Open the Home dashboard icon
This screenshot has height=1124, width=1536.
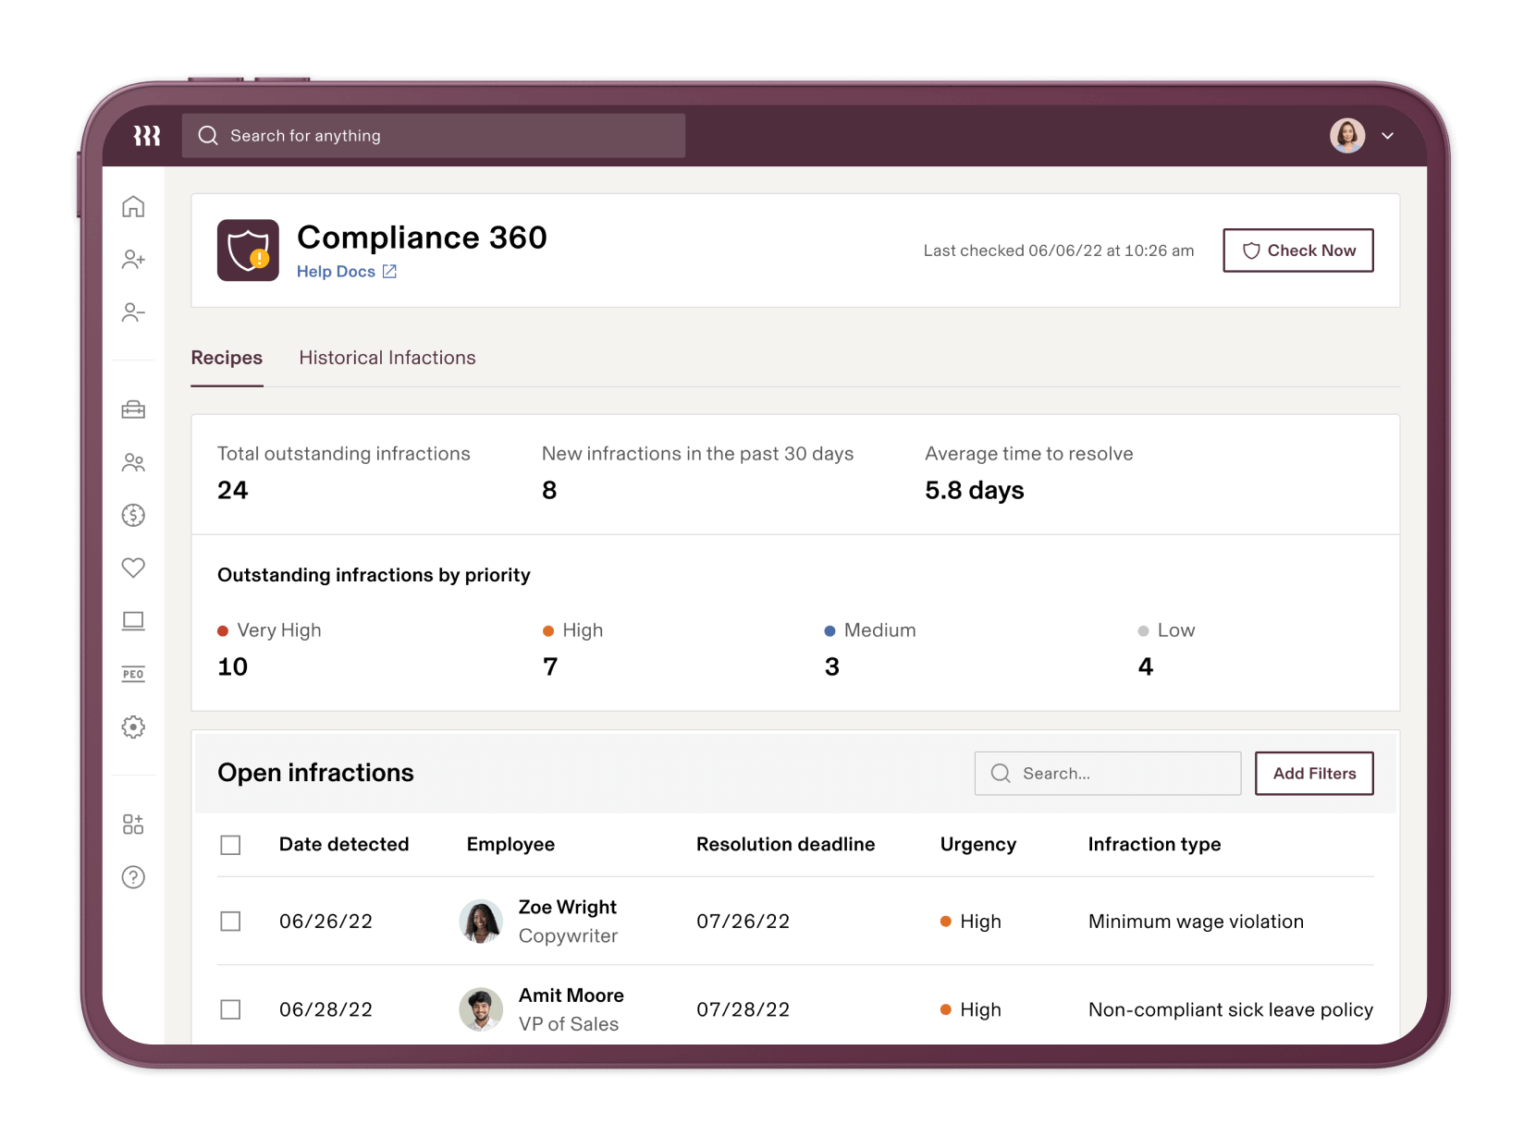[133, 205]
